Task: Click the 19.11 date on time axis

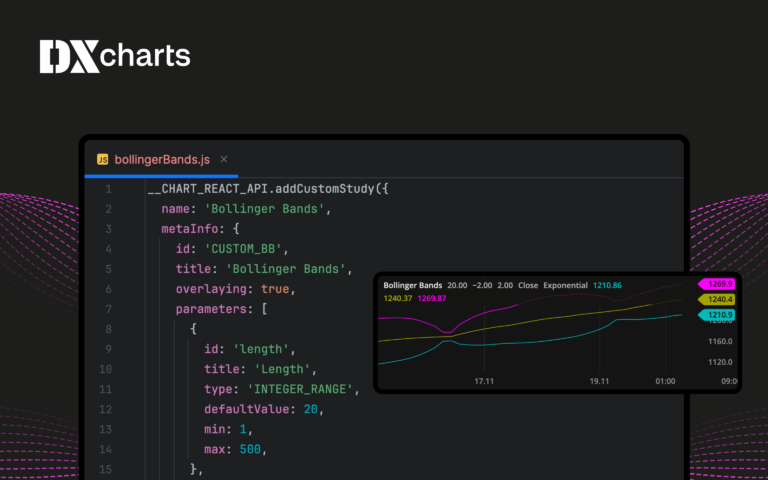Action: tap(600, 381)
